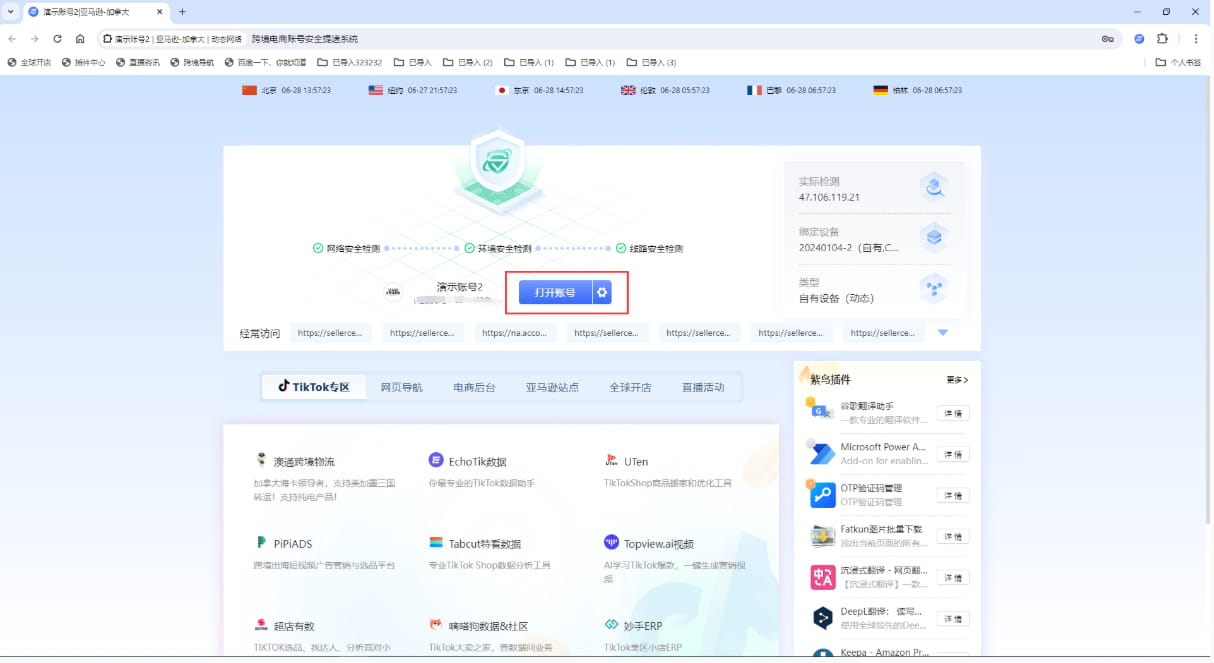Expand the frequently visited URLs dropdown arrow
The height and width of the screenshot is (663, 1214).
point(941,332)
